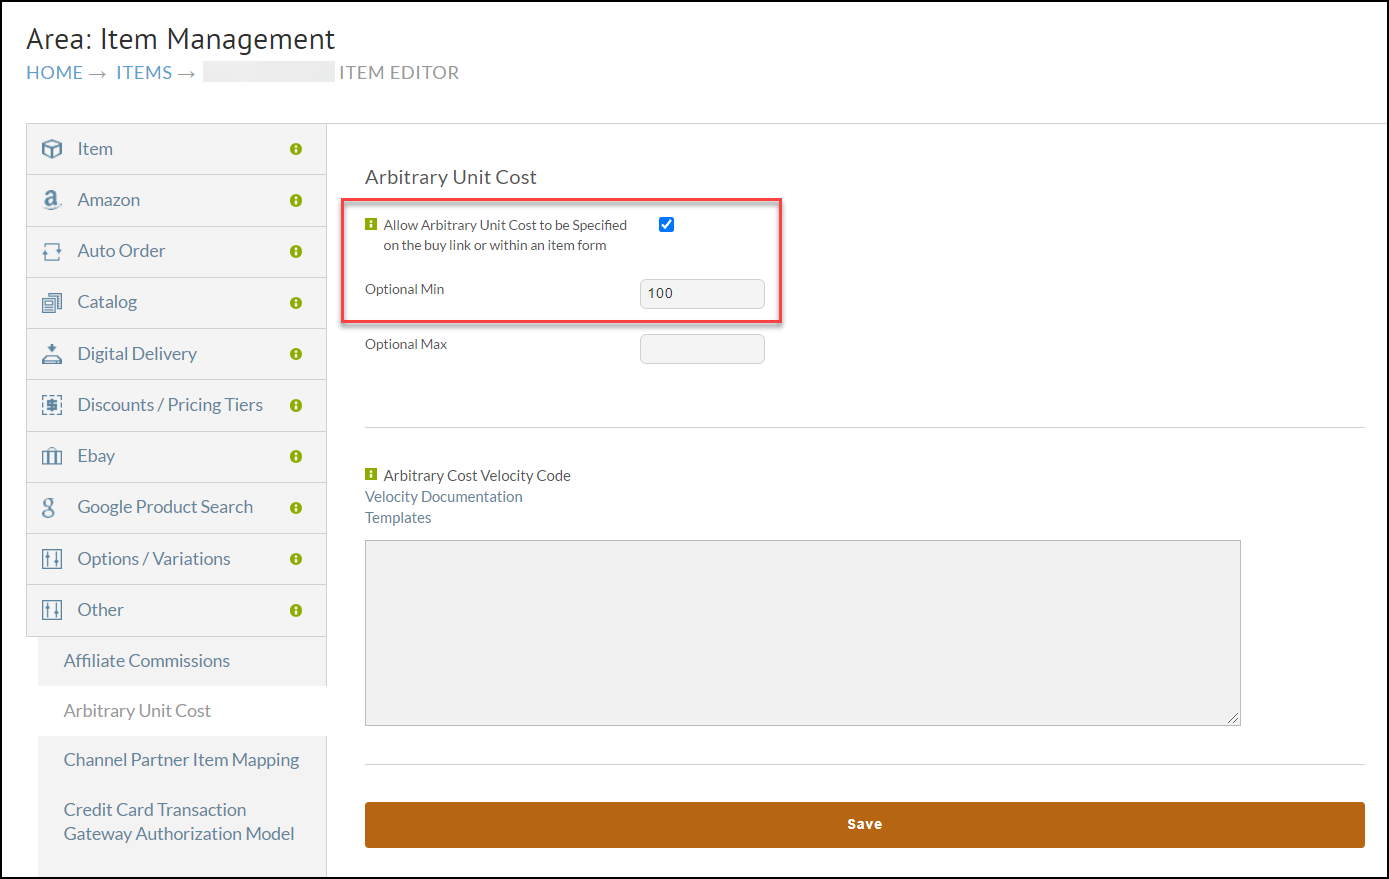Click the Discounts dollar icon
The width and height of the screenshot is (1389, 879).
(x=52, y=405)
